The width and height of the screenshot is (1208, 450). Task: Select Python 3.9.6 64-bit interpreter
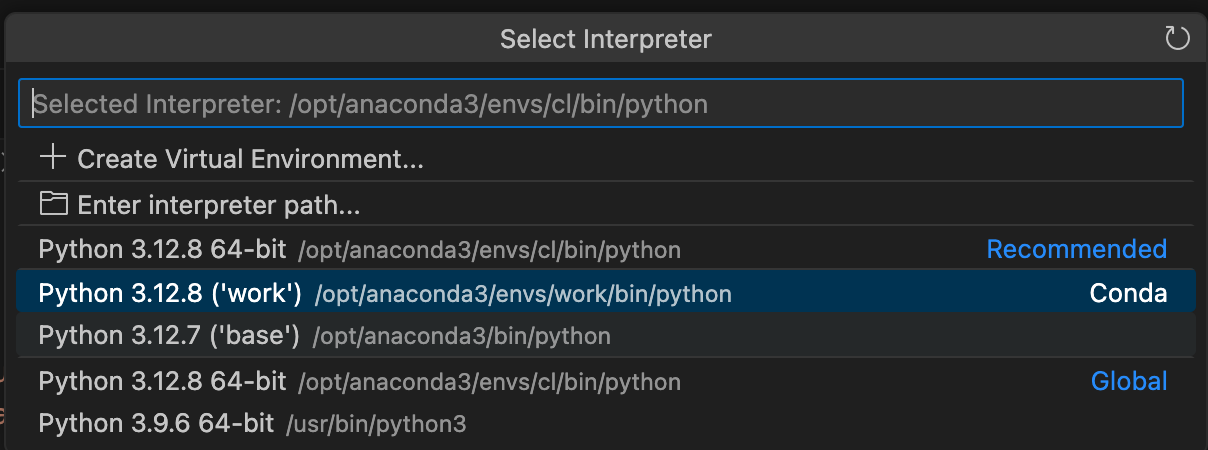[x=156, y=424]
